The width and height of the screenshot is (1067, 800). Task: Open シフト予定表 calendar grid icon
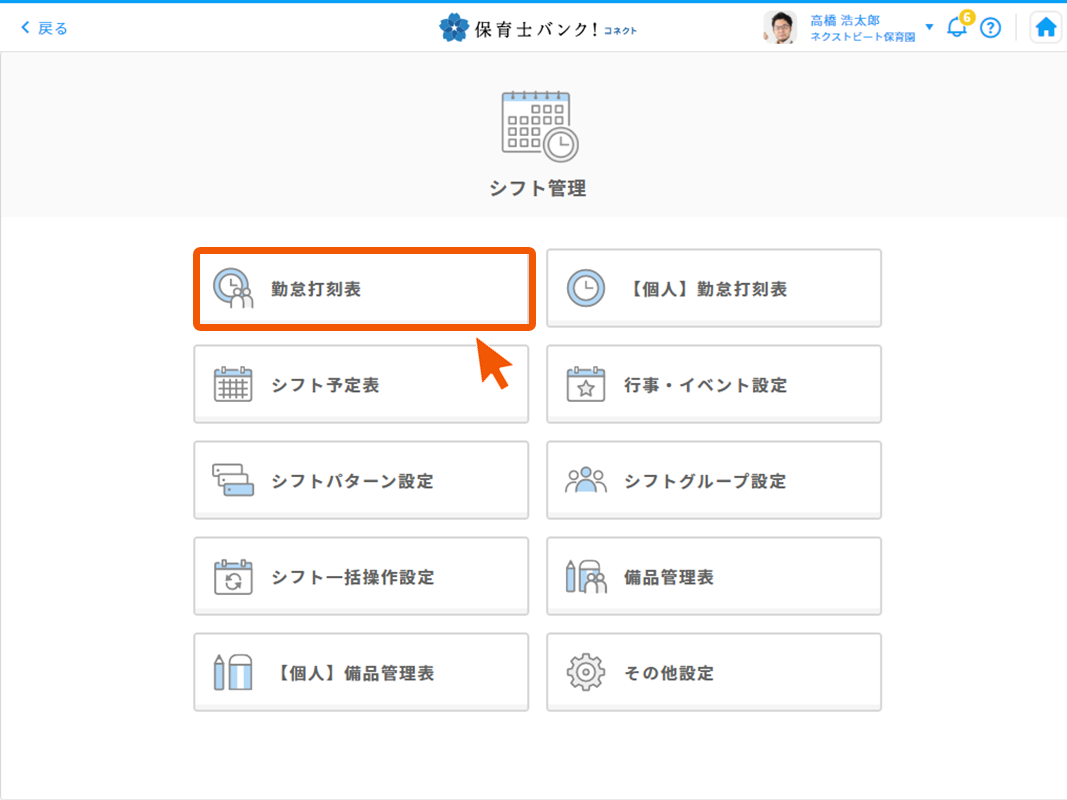233,385
